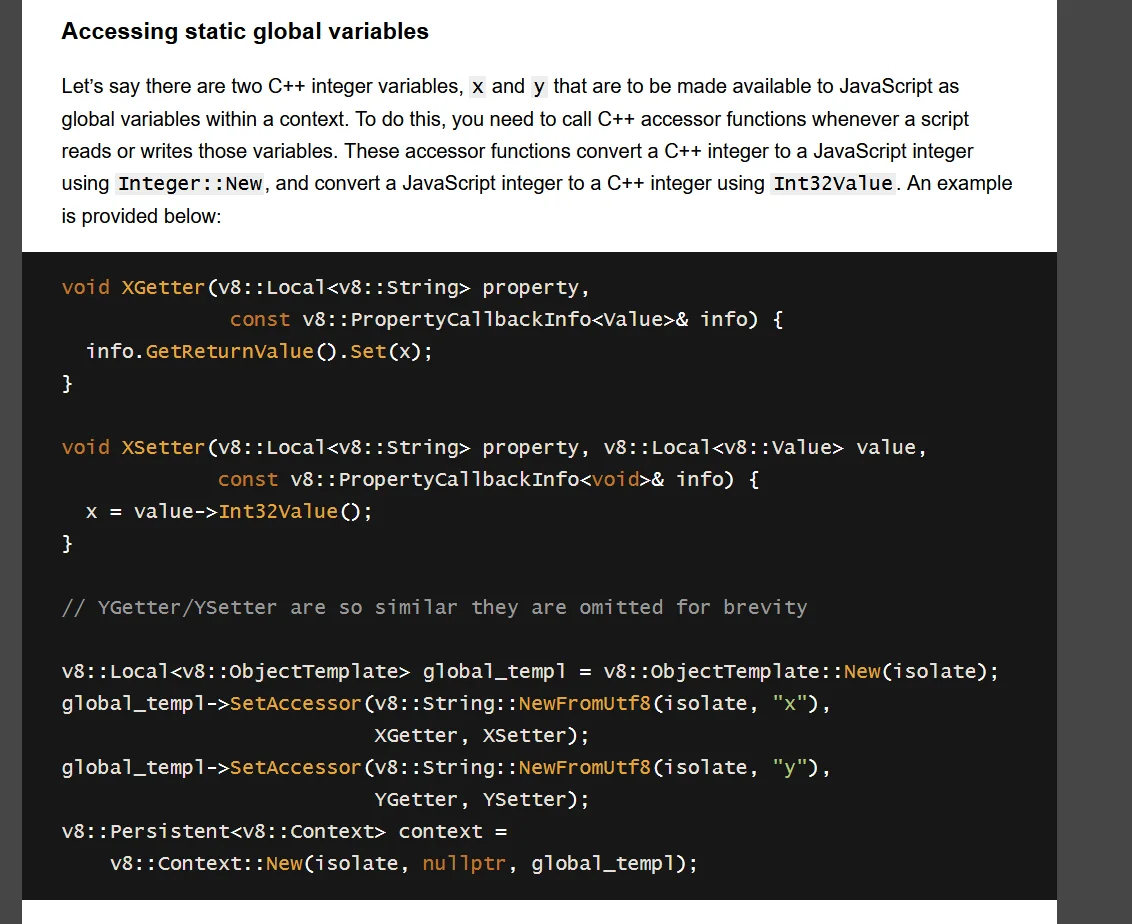
Task: Click the GetReturnValue method call
Action: pos(229,352)
